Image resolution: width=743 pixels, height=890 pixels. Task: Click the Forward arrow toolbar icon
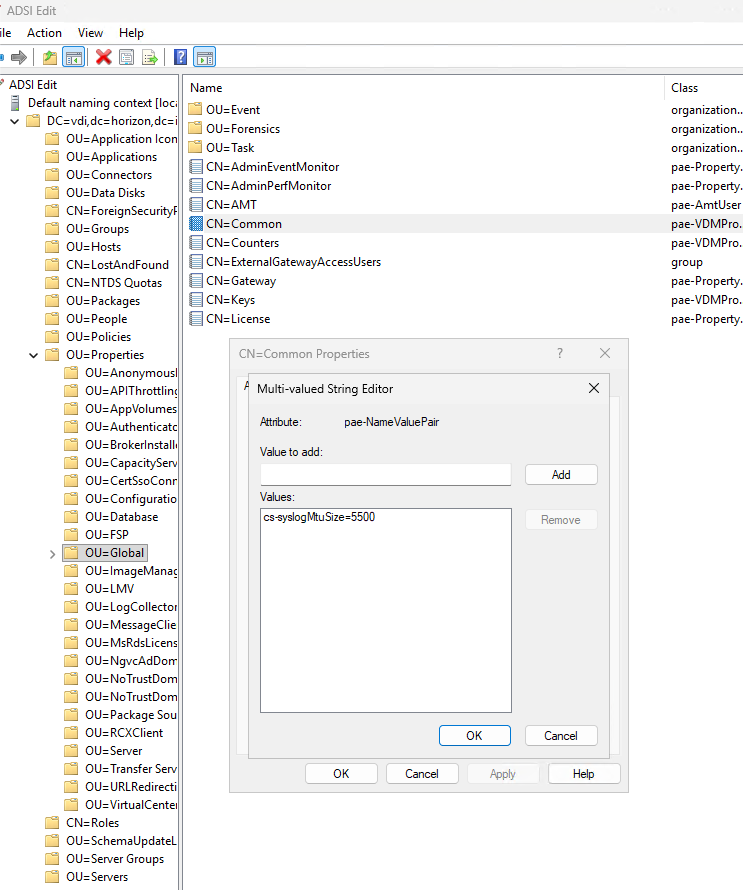click(x=19, y=57)
